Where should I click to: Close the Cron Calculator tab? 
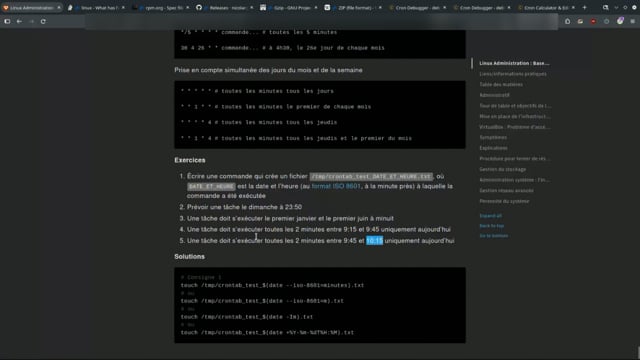tap(573, 7)
